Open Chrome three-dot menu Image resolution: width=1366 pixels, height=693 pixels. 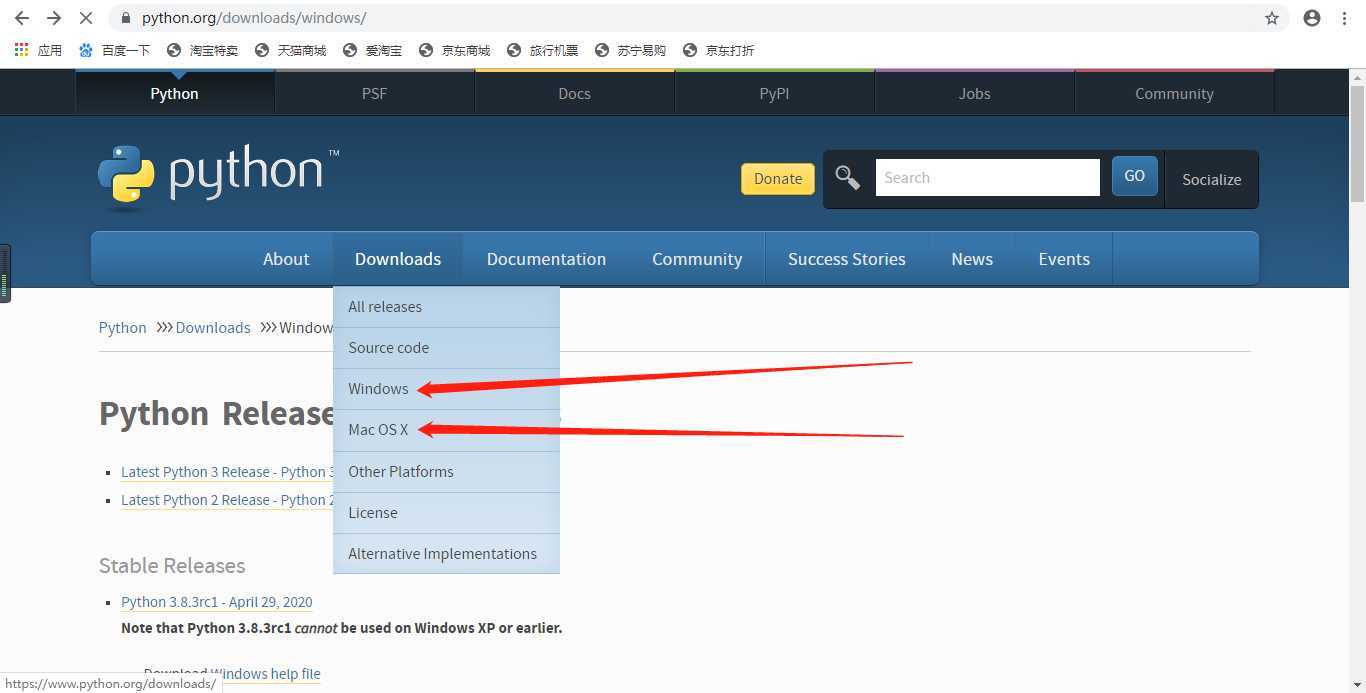[1344, 18]
